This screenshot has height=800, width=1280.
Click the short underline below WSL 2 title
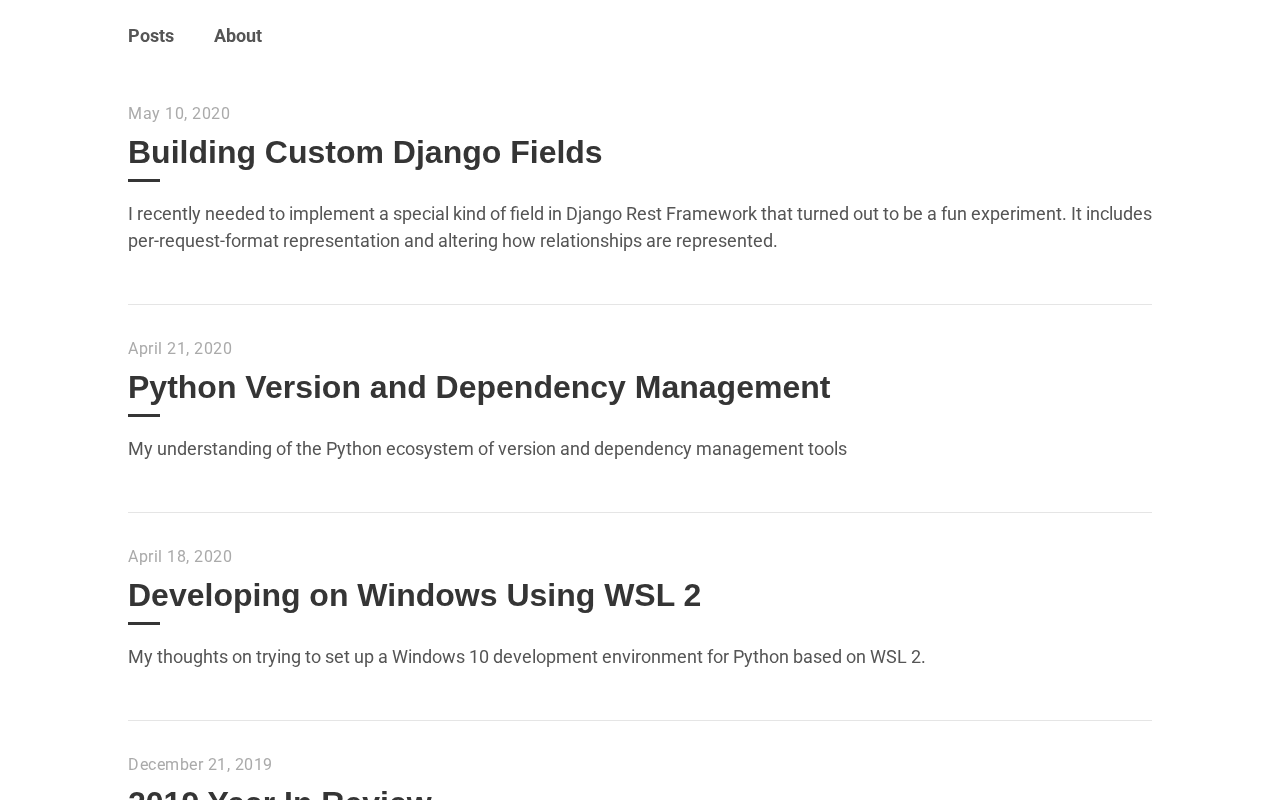[144, 623]
